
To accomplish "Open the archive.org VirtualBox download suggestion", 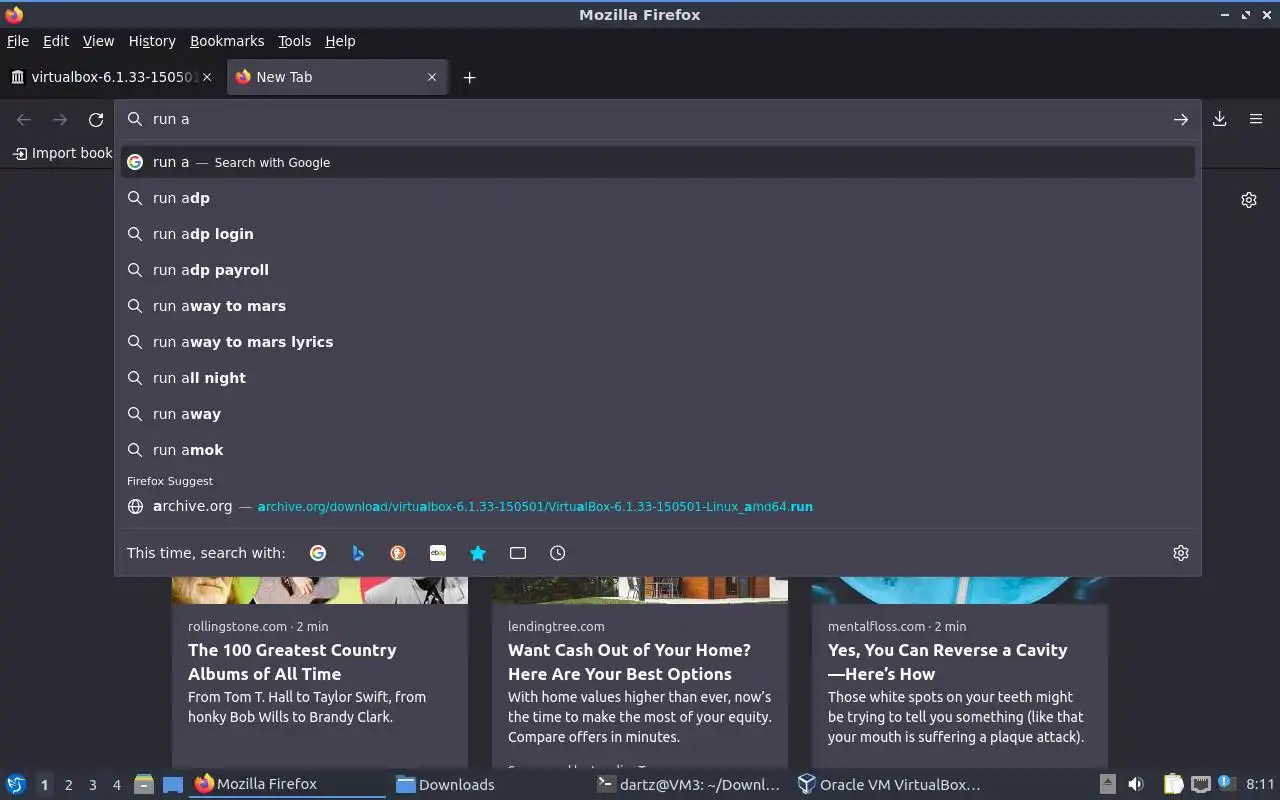I will point(658,506).
